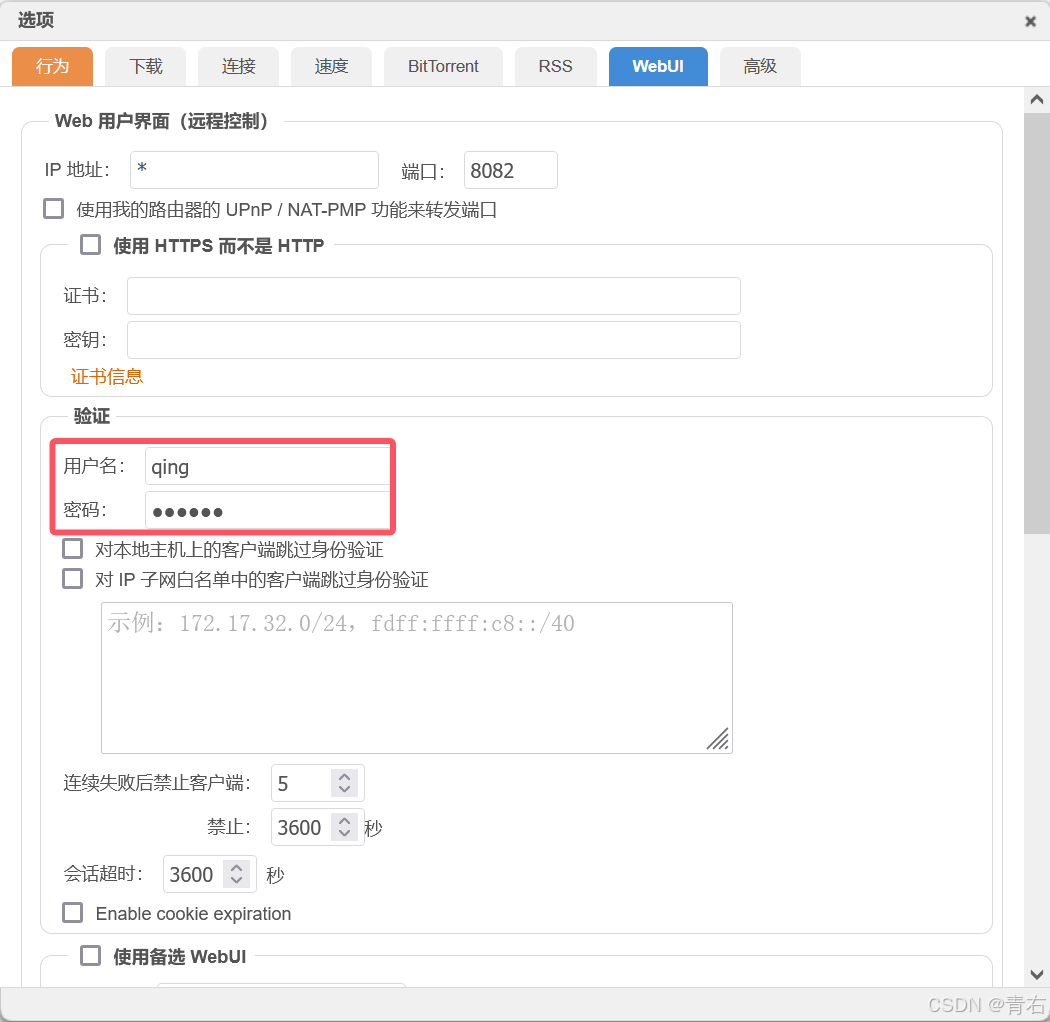Click the 用户名 field containing qing
Image resolution: width=1050 pixels, height=1022 pixels.
[x=268, y=466]
